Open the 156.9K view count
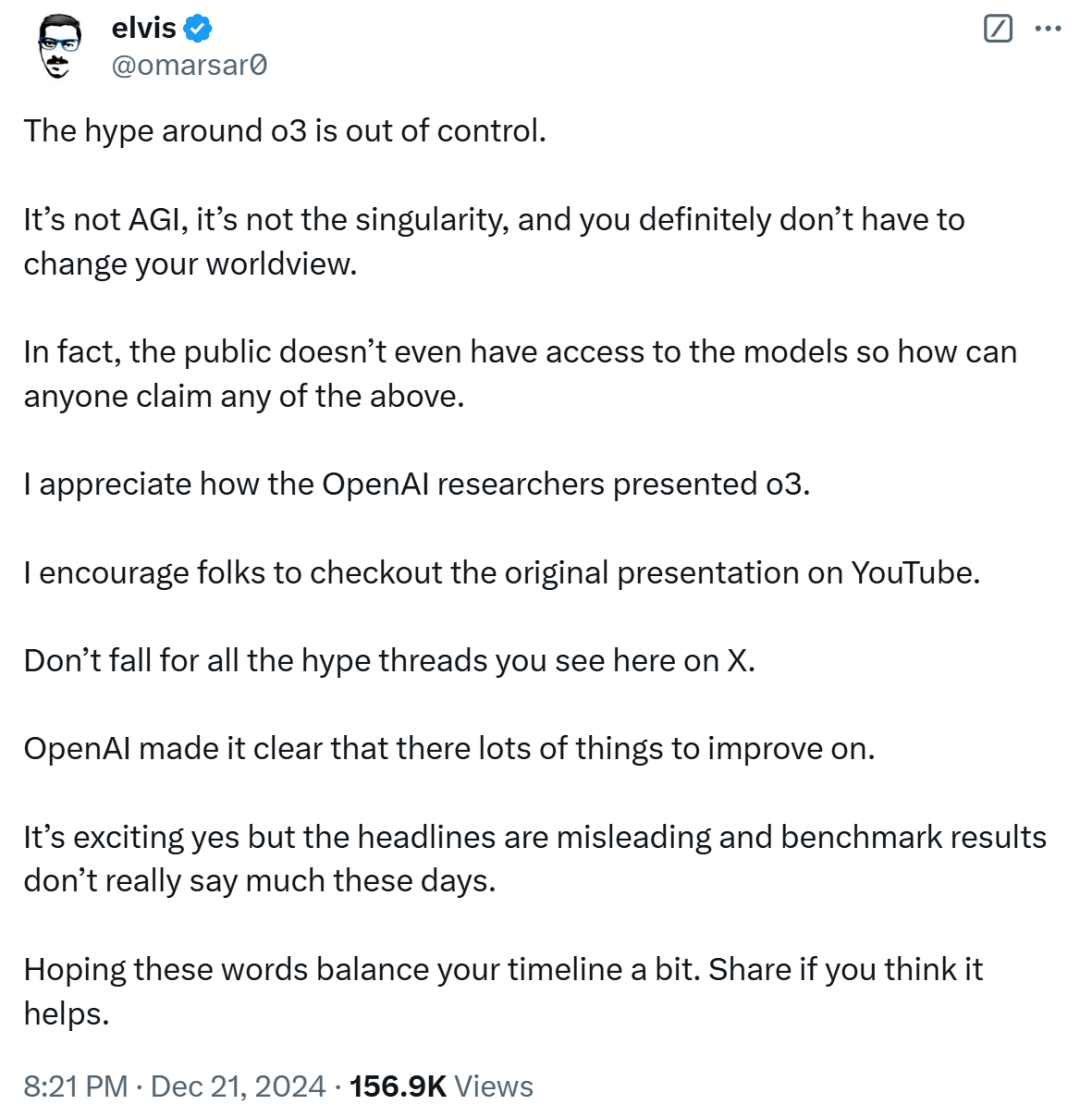Screen dimensions: 1080x1117 [398, 1086]
